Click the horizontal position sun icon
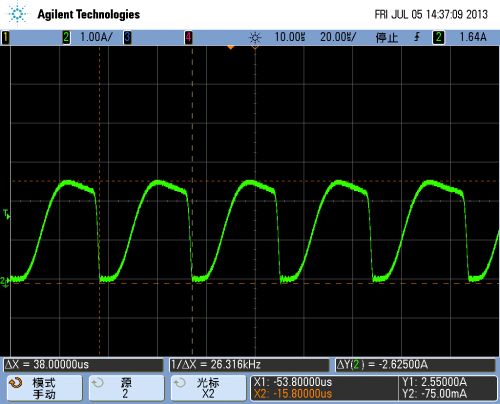The width and height of the screenshot is (500, 404). [255, 38]
